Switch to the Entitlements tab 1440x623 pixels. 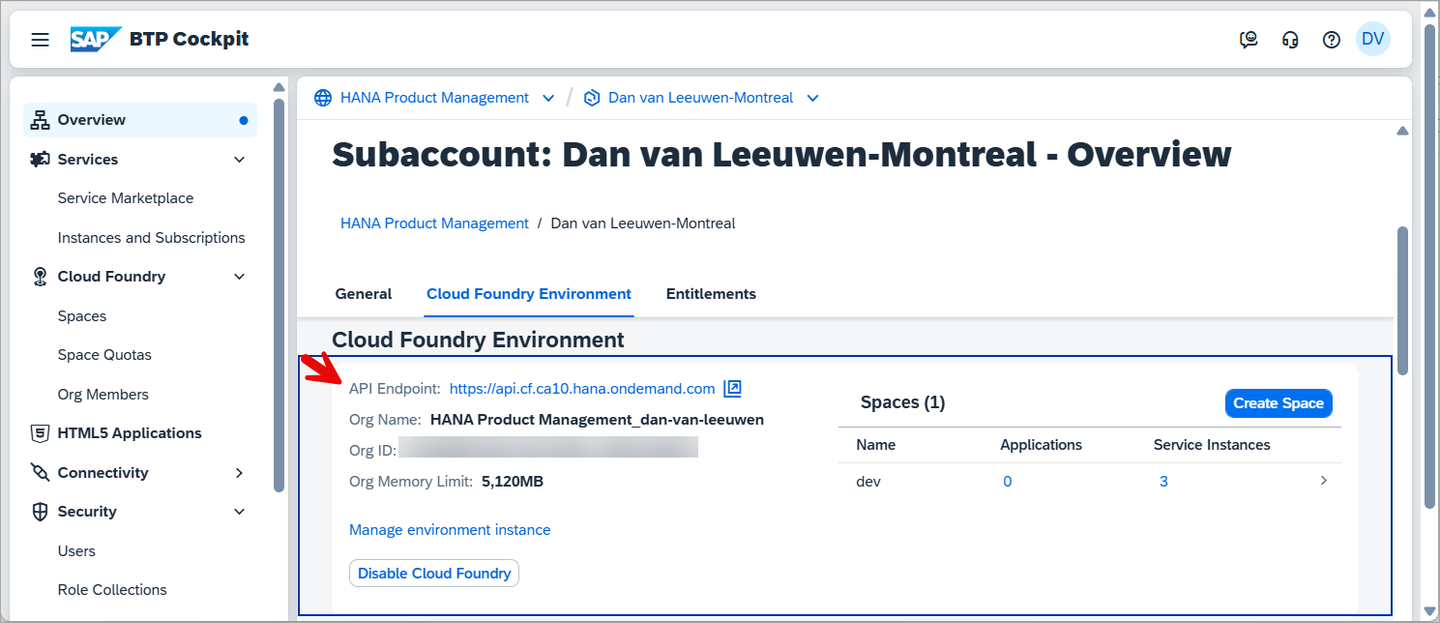[711, 294]
